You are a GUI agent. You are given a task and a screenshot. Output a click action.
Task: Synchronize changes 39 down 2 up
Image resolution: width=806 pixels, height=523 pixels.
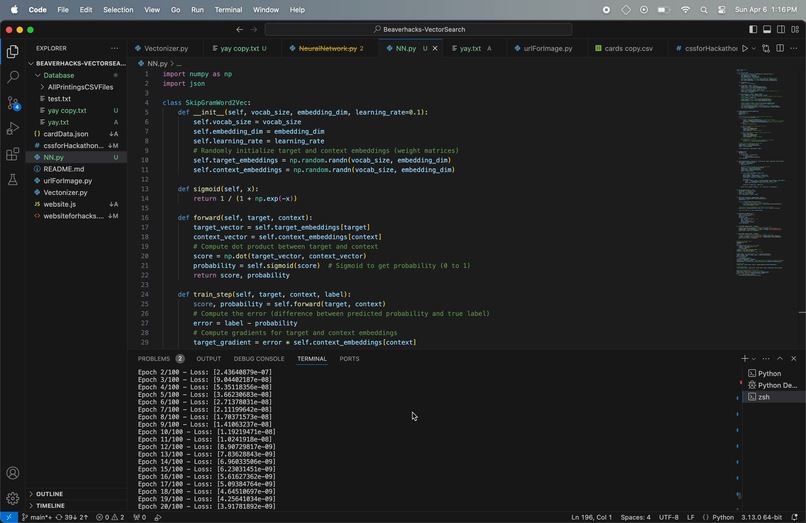(72, 517)
